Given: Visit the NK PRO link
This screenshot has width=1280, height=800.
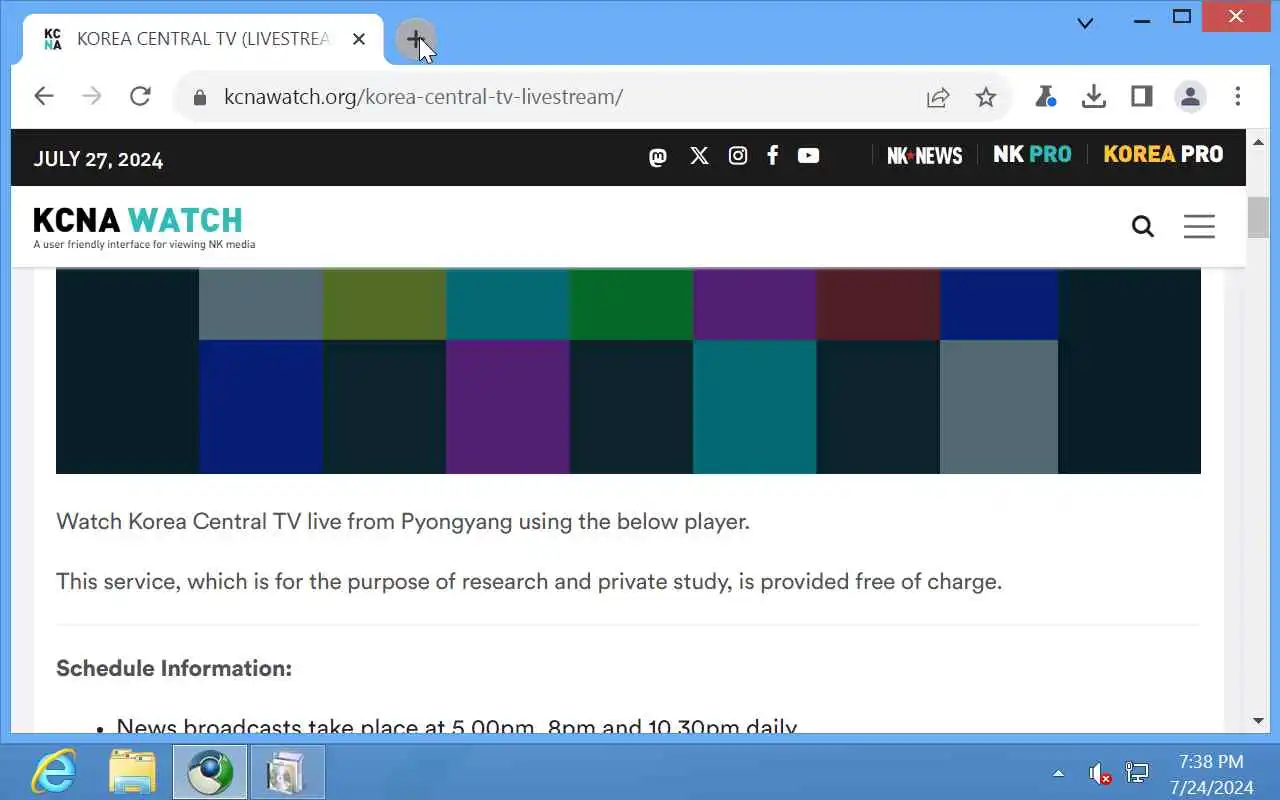Looking at the screenshot, I should coord(1032,154).
